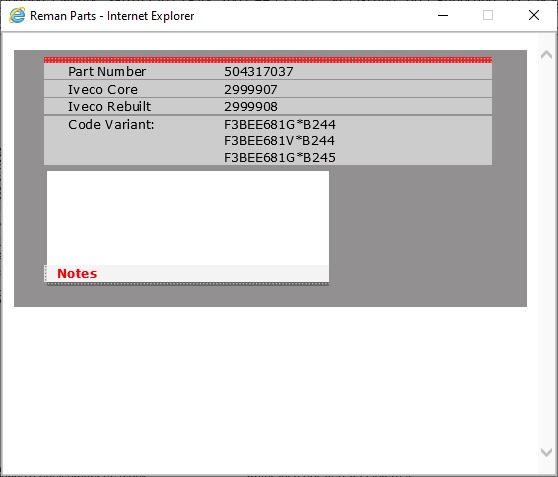Minimize the Reman Parts window
Viewport: 558px width, 477px height.
click(x=443, y=15)
